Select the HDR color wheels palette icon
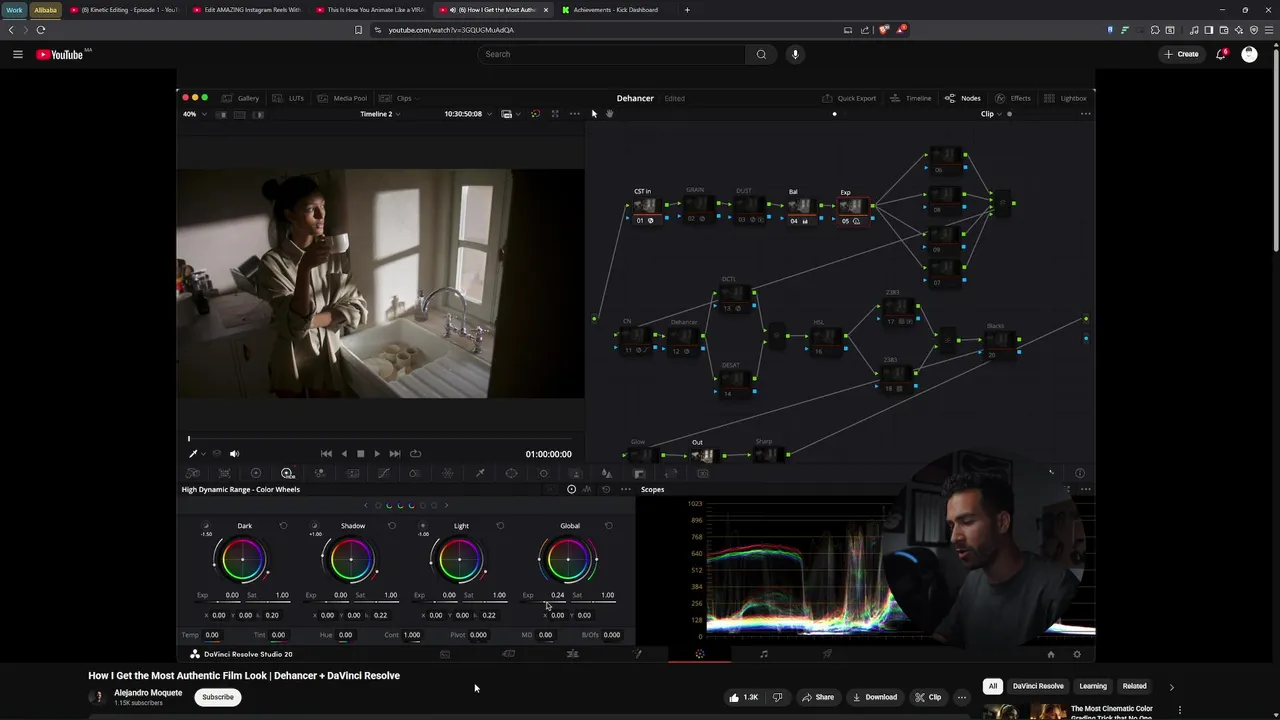Screen dimensions: 1280x720 288,473
